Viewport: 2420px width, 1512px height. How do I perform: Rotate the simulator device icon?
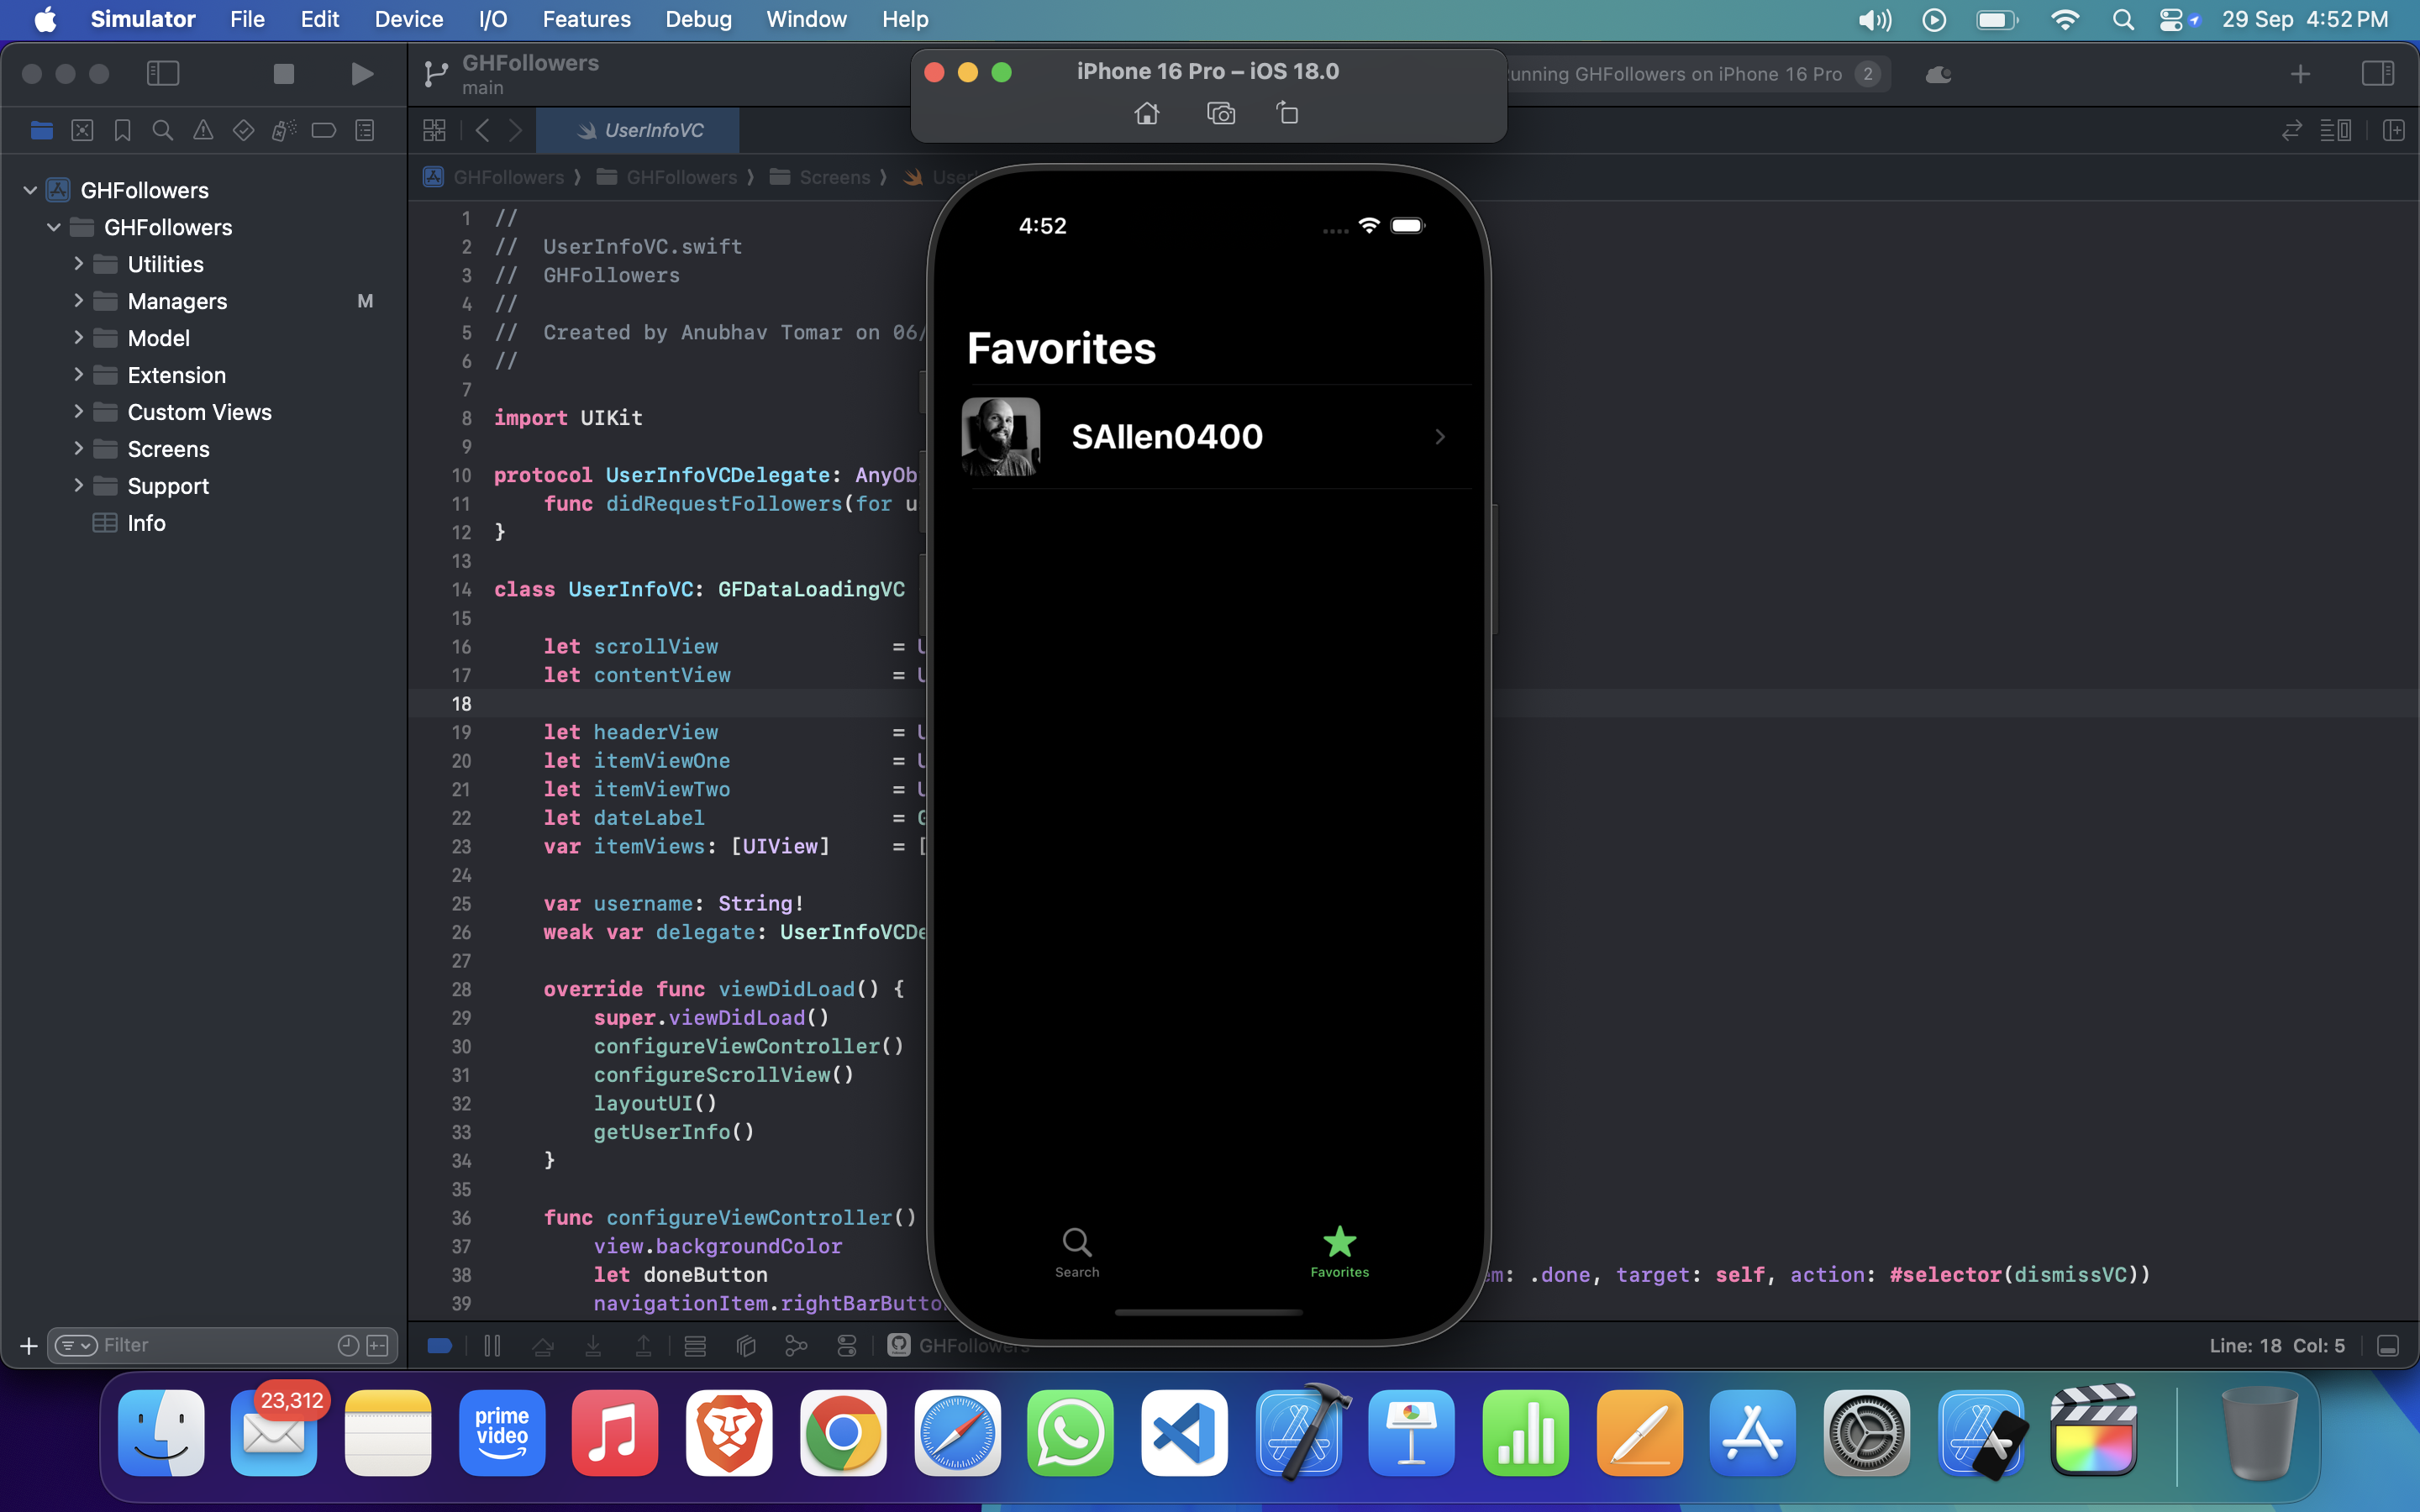tap(1288, 114)
